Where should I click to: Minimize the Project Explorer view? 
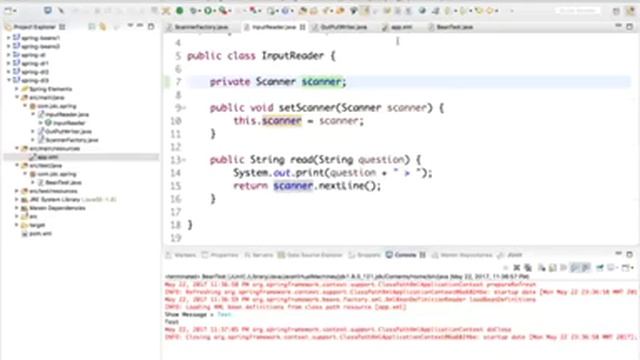coord(140,26)
